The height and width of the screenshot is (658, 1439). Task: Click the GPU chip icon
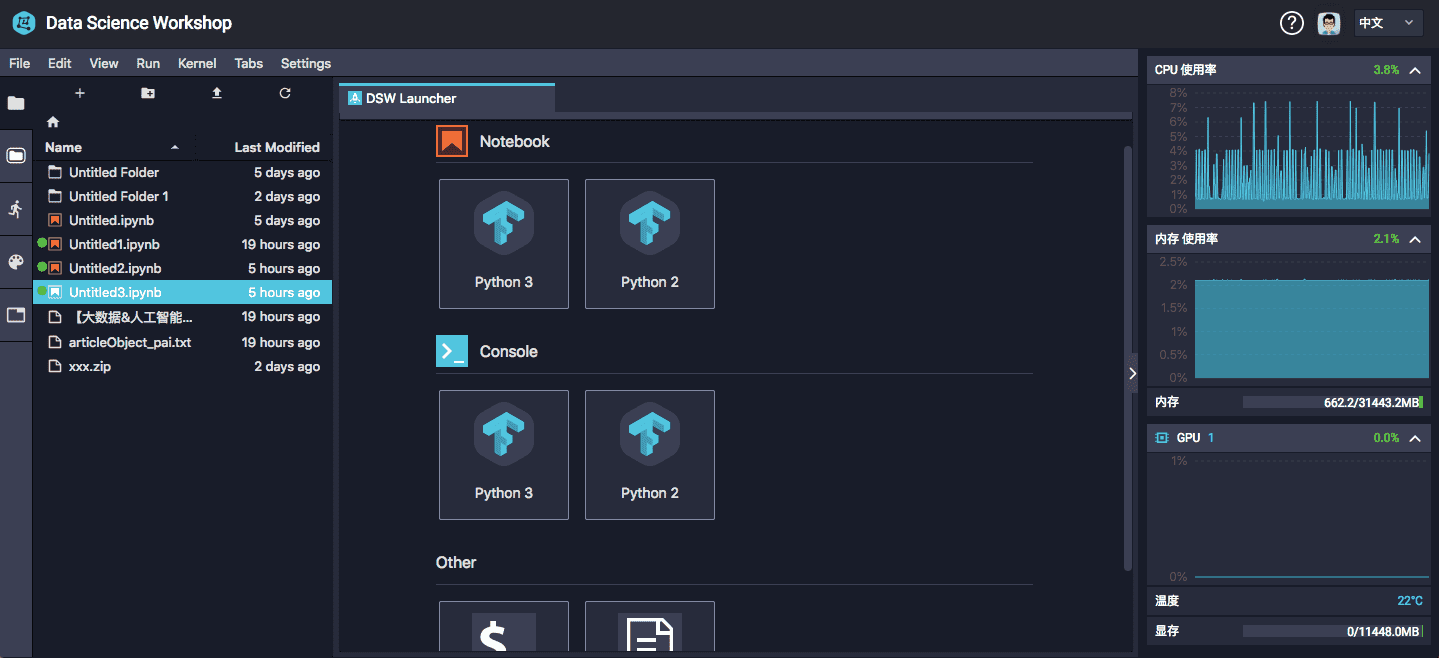click(1162, 438)
